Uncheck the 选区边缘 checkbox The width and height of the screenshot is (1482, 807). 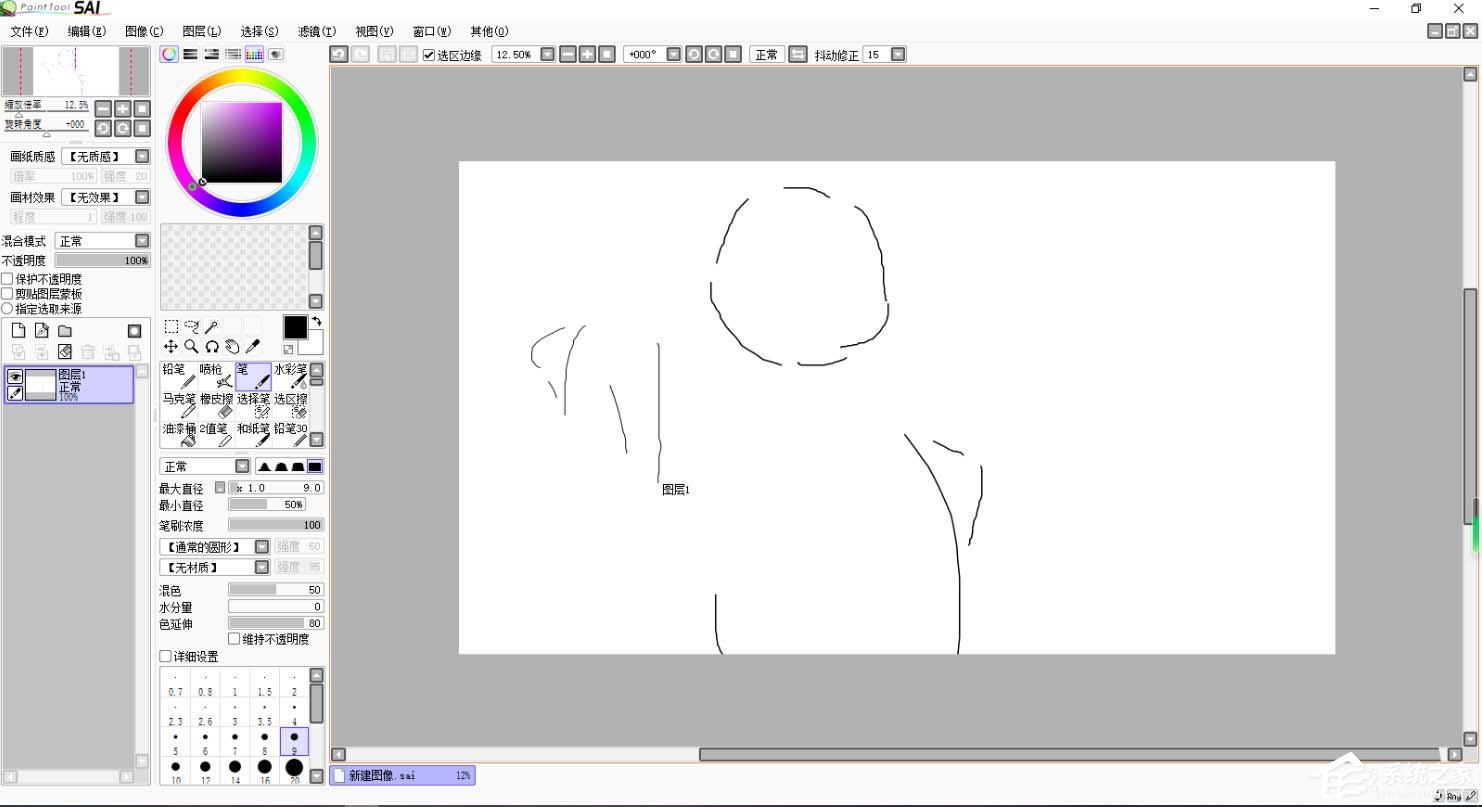tap(429, 55)
